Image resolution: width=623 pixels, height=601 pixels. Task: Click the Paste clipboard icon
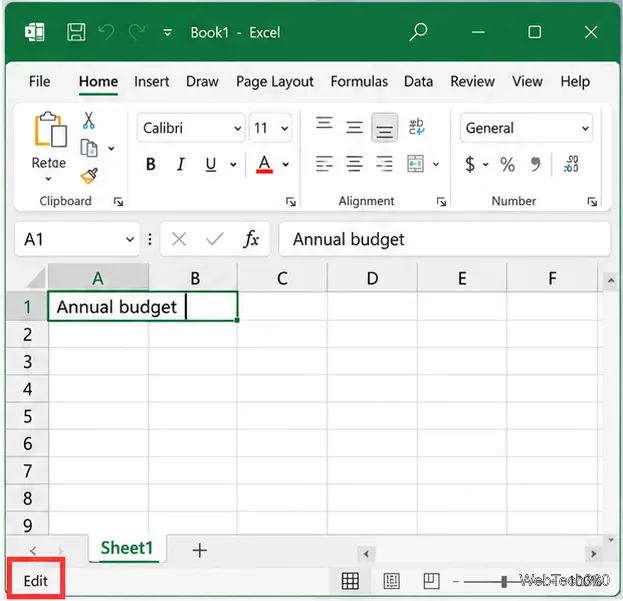tap(50, 129)
